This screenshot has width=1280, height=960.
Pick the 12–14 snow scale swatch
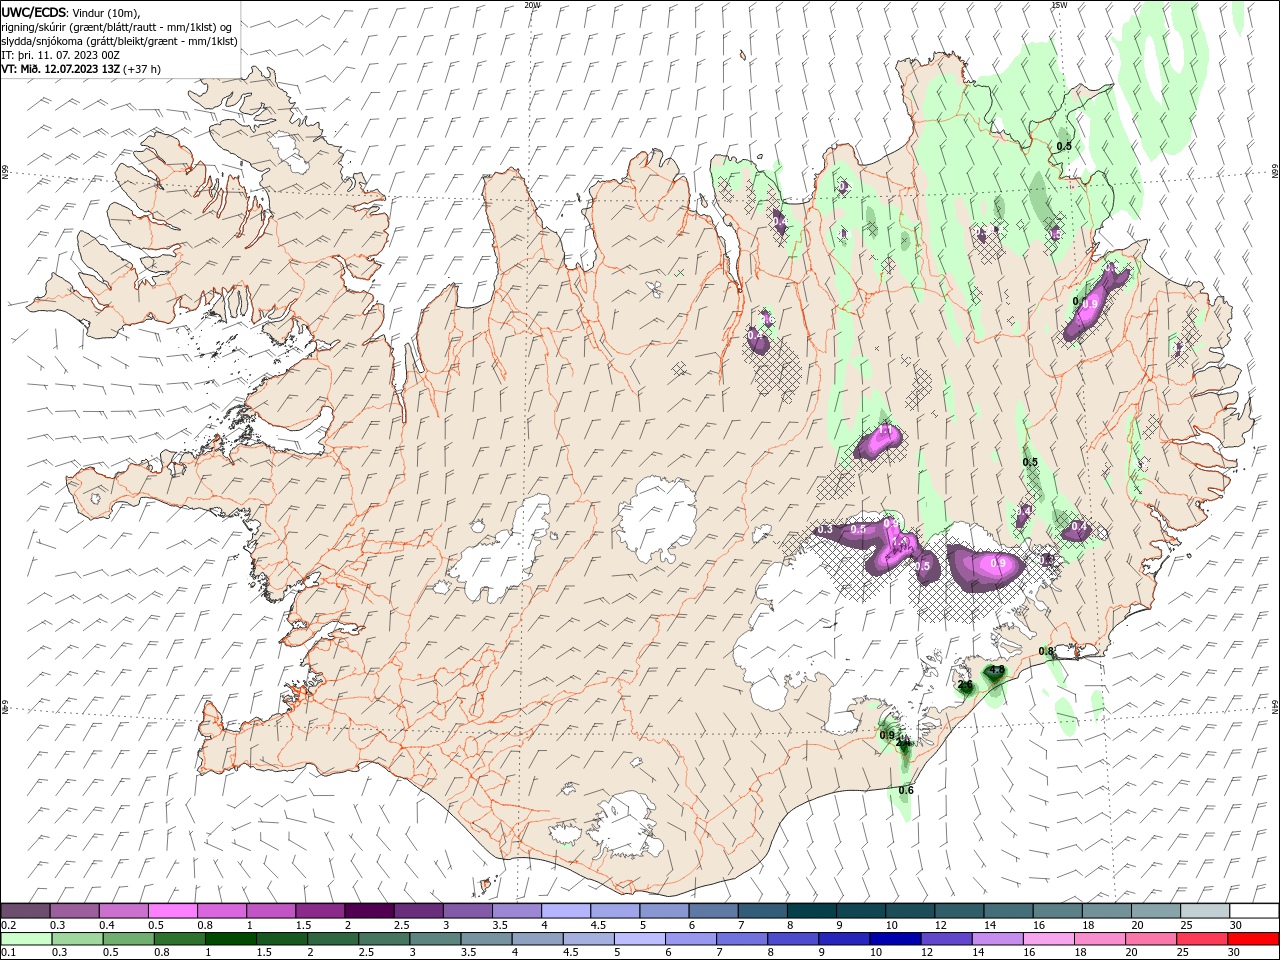(958, 911)
